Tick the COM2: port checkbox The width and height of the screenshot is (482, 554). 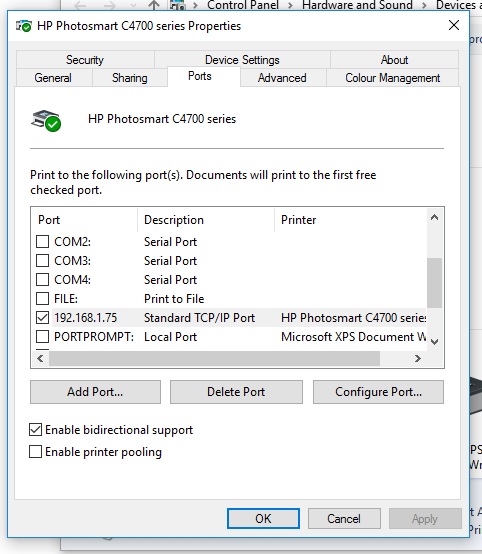[43, 242]
